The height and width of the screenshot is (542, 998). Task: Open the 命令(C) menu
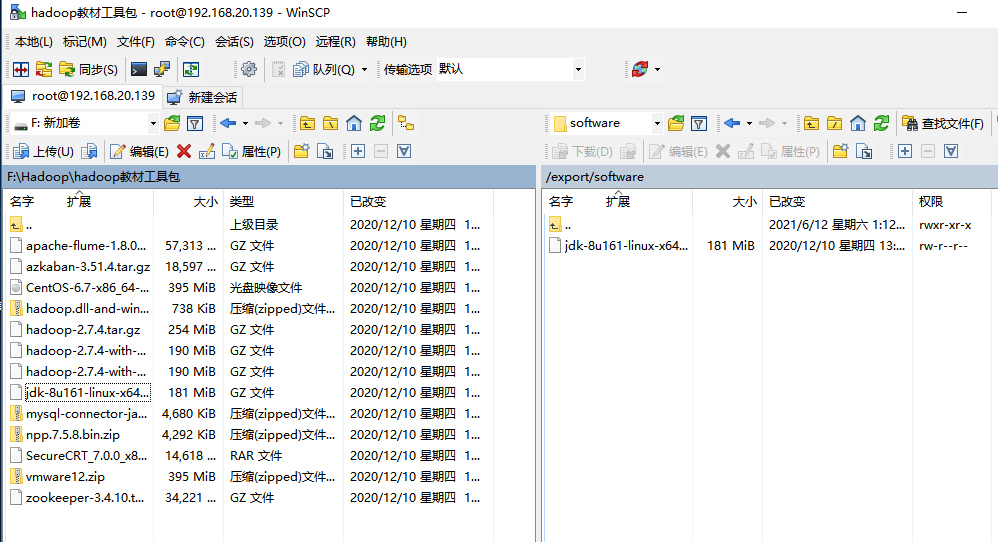(185, 42)
